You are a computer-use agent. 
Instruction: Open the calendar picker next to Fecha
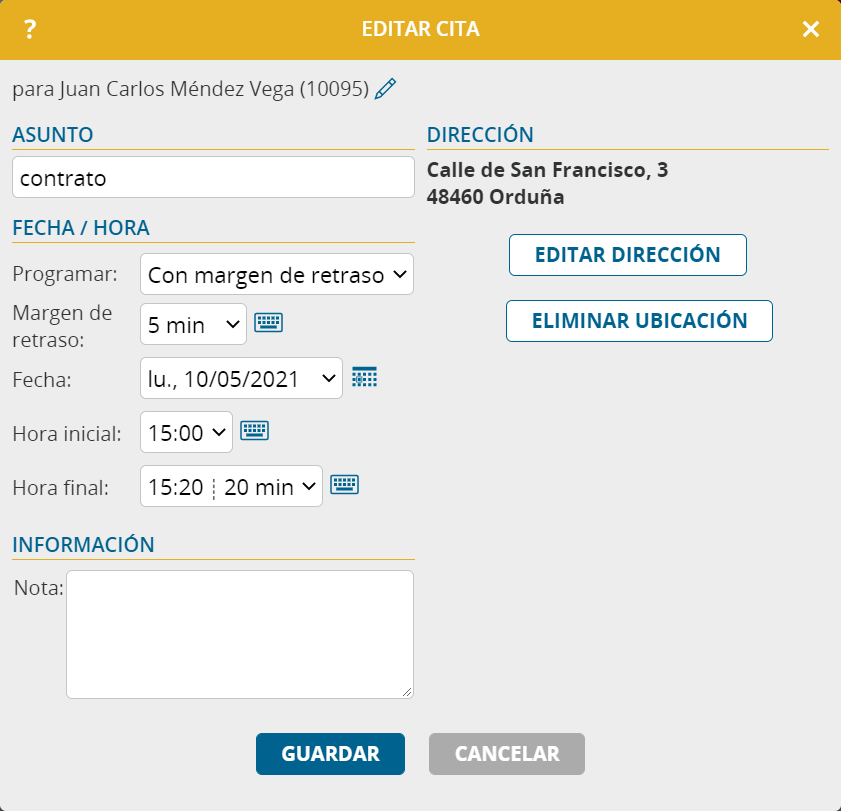[x=365, y=377]
